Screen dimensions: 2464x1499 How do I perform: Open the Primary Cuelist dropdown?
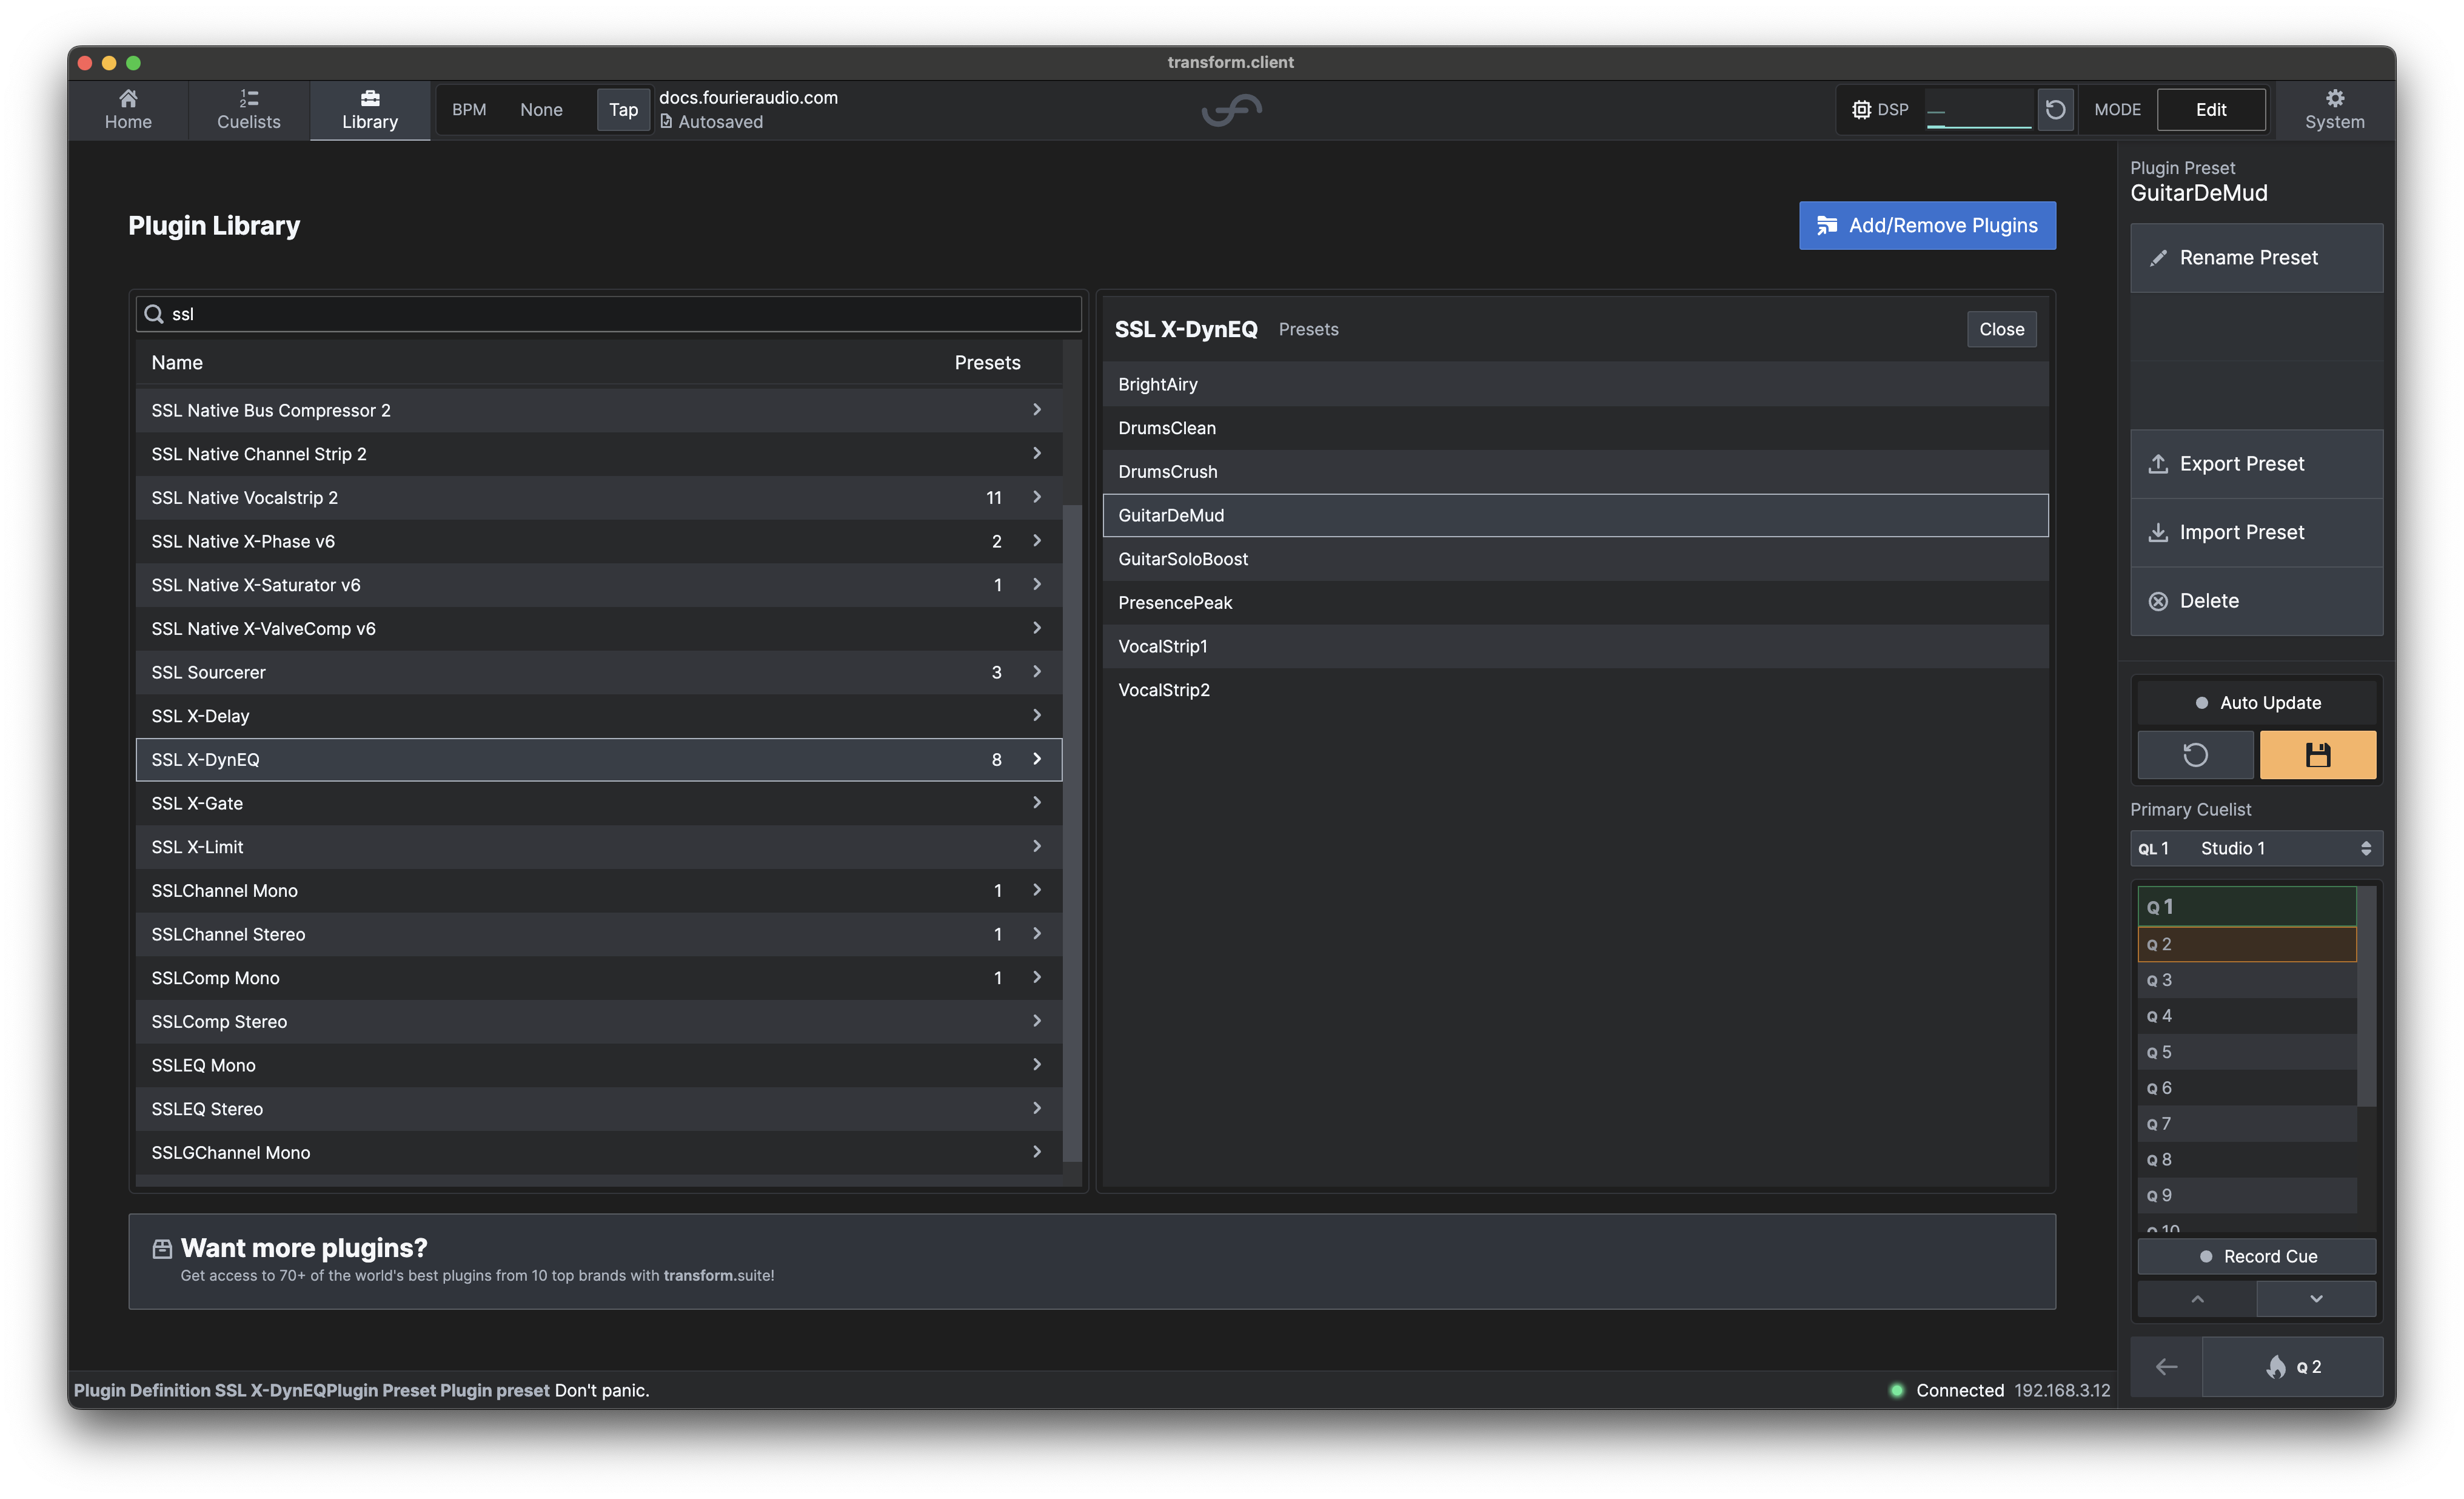[x=2256, y=848]
